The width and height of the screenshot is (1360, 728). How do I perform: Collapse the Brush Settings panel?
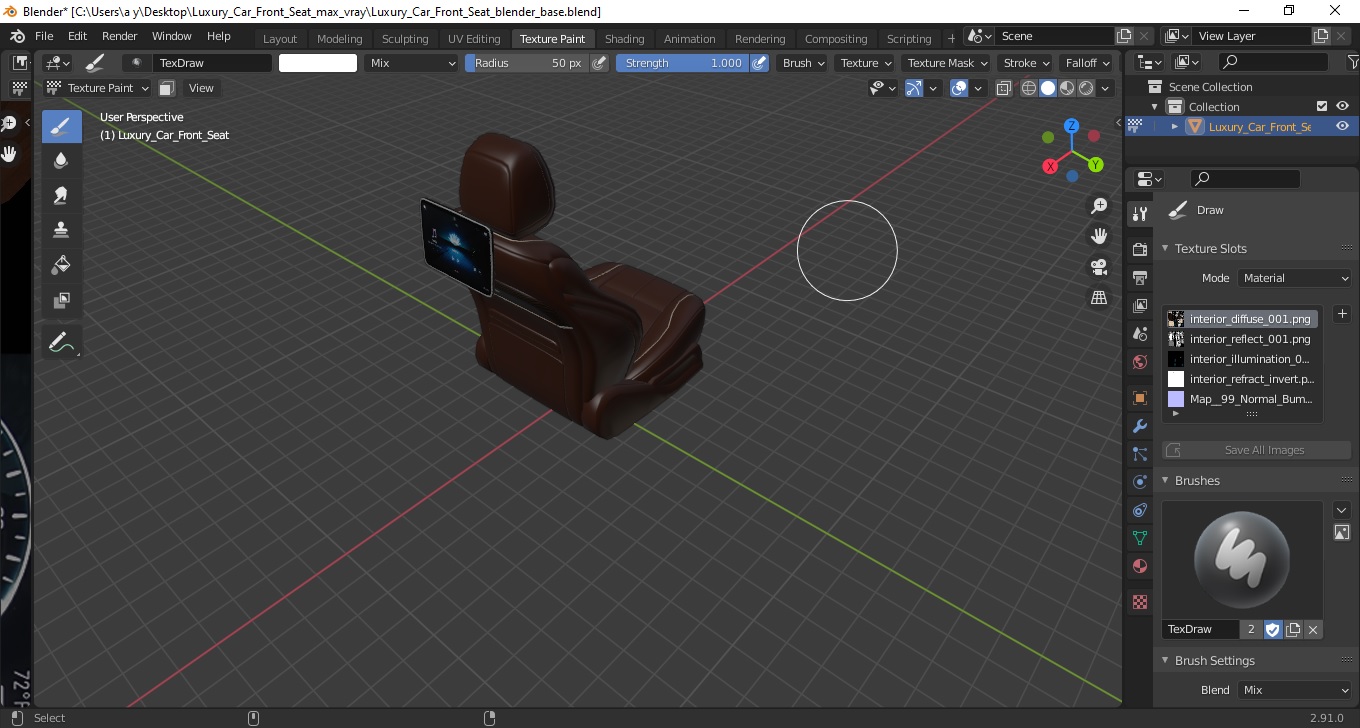[1165, 660]
